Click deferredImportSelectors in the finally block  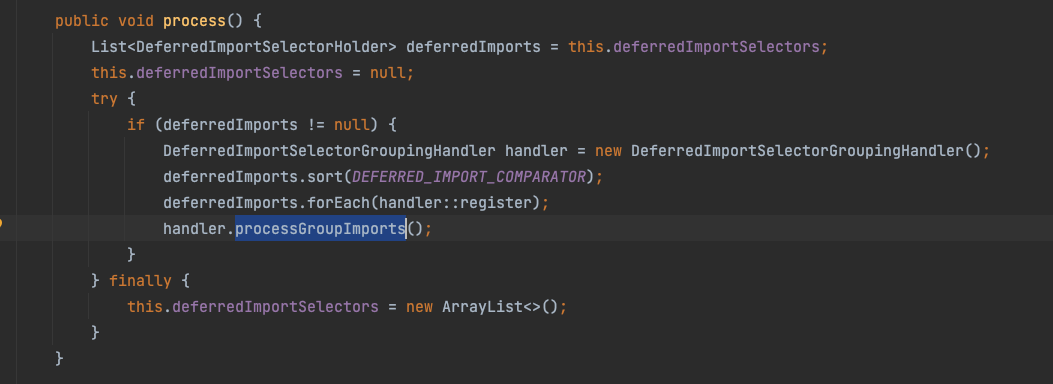tap(275, 307)
